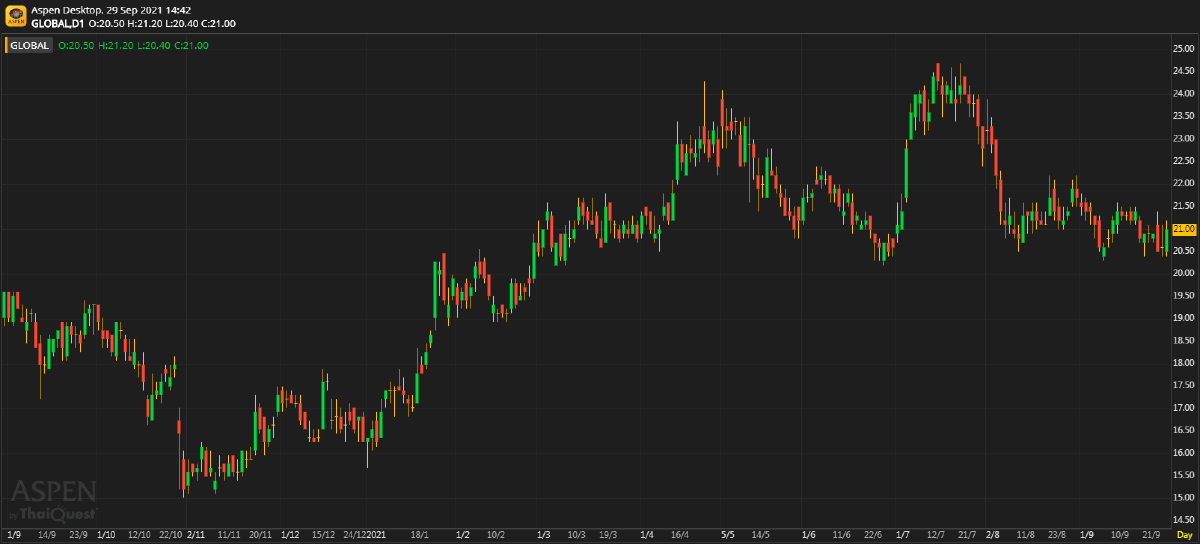Click the 18.00 price axis label
1200x544 pixels.
pos(1184,363)
